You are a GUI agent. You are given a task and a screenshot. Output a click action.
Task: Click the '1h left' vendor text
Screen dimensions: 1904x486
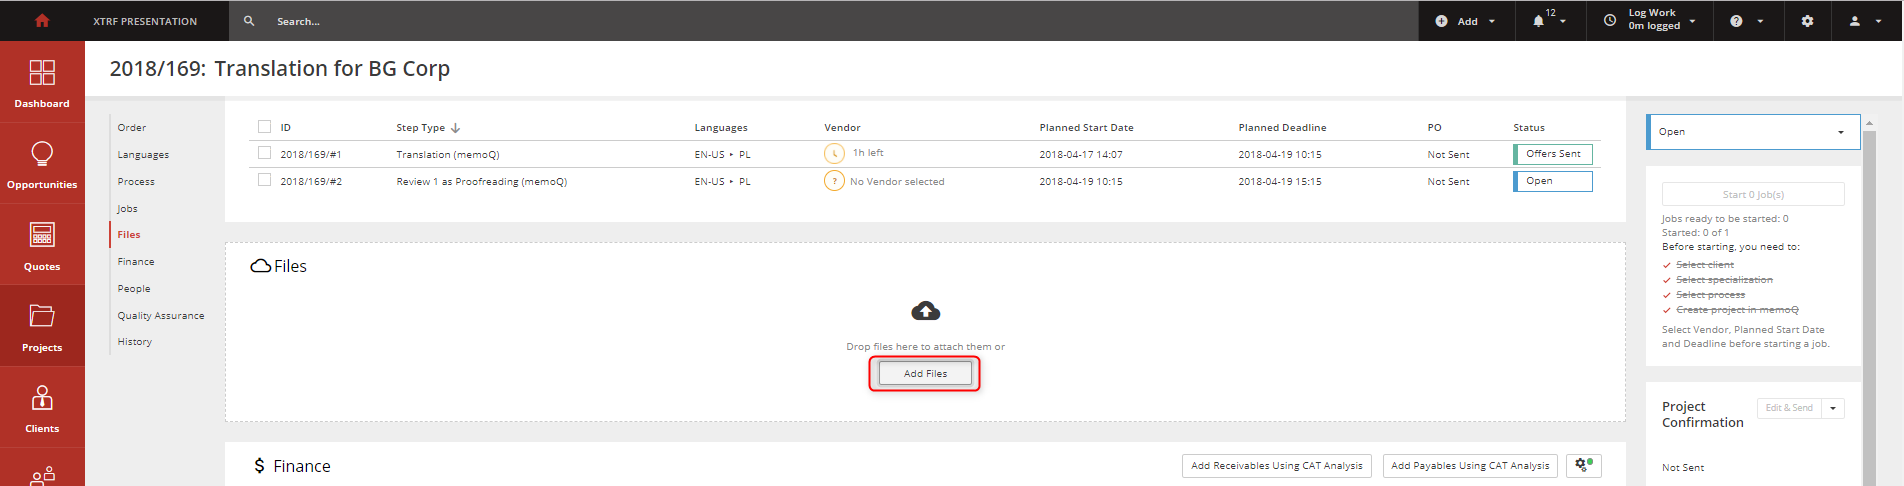click(x=868, y=153)
